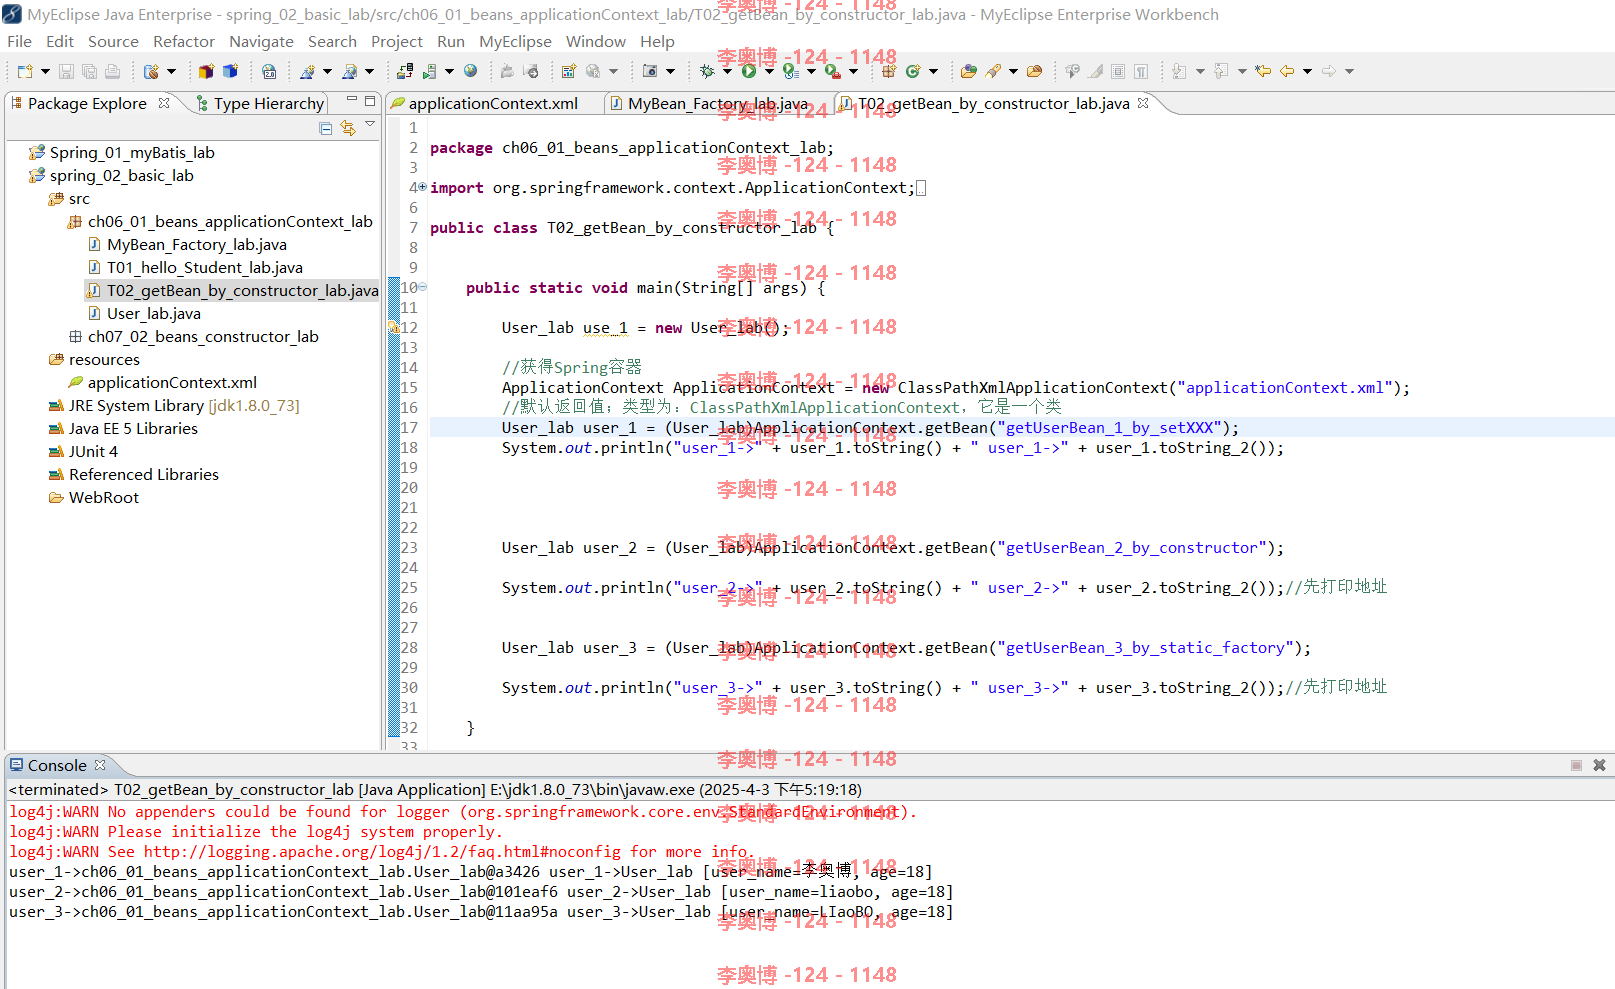Open the Search dropdown arrow

pyautogui.click(x=1013, y=71)
